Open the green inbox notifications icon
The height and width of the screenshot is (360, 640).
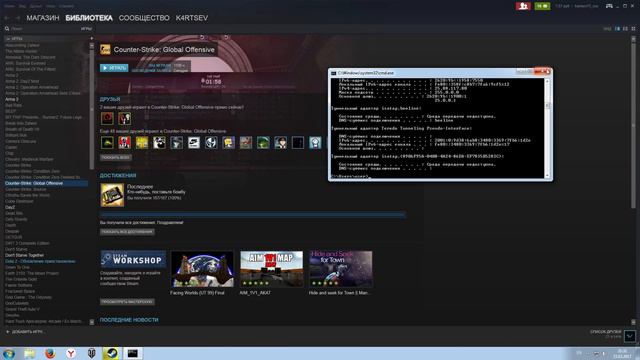pos(542,6)
